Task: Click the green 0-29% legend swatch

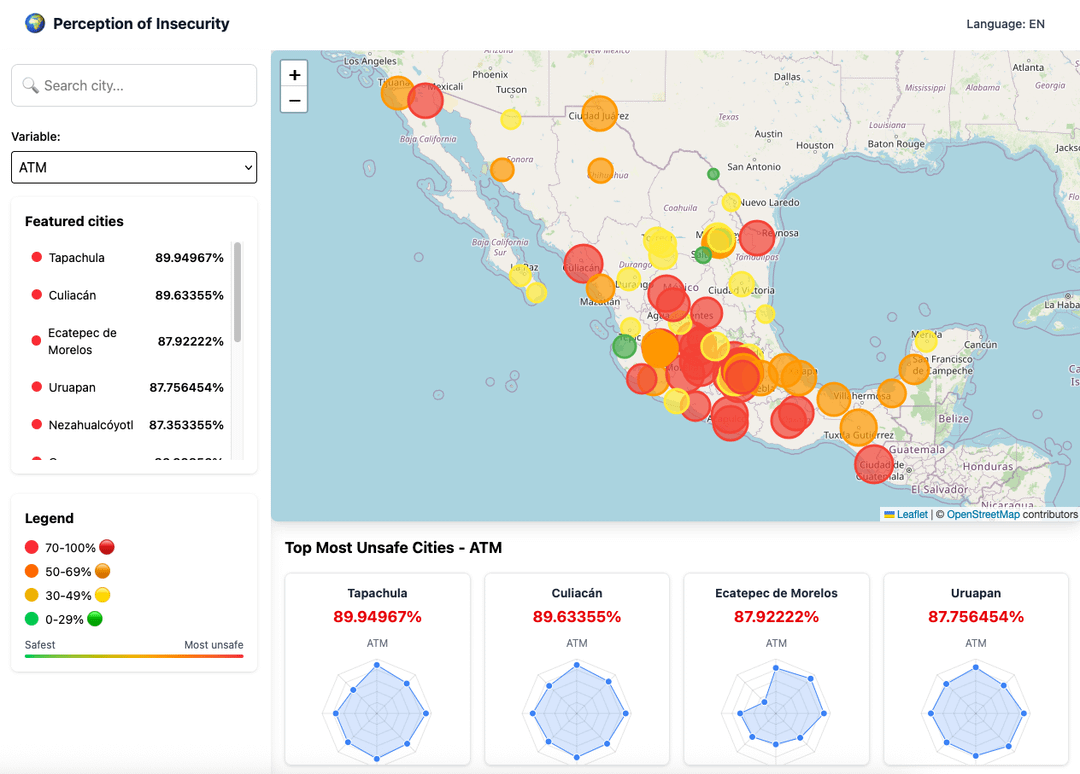Action: coord(32,619)
